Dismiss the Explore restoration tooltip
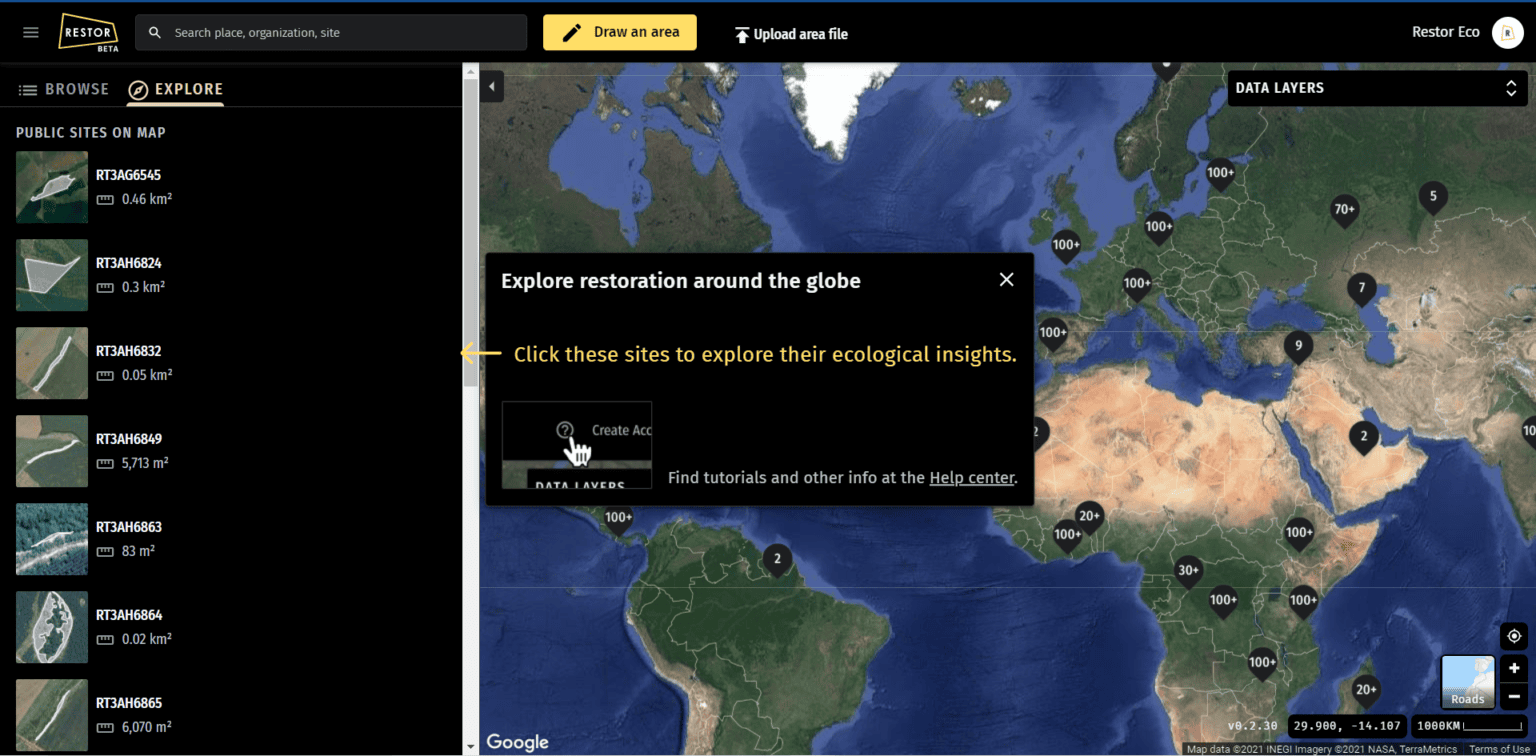Screen dimensions: 1536x756 1006,279
